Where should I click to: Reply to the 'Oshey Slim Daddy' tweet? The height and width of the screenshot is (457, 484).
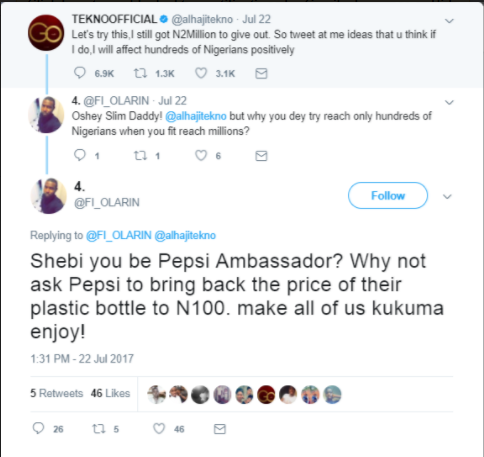pos(80,155)
